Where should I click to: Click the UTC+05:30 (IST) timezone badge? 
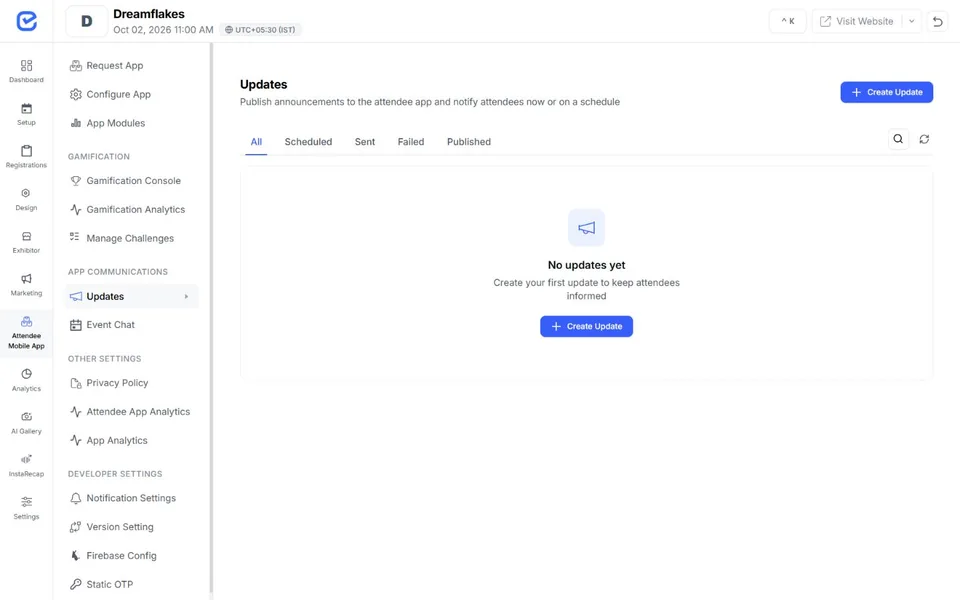260,29
